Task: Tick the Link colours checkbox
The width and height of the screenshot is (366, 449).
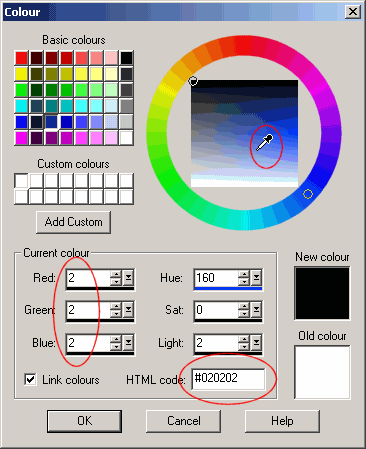Action: click(30, 379)
